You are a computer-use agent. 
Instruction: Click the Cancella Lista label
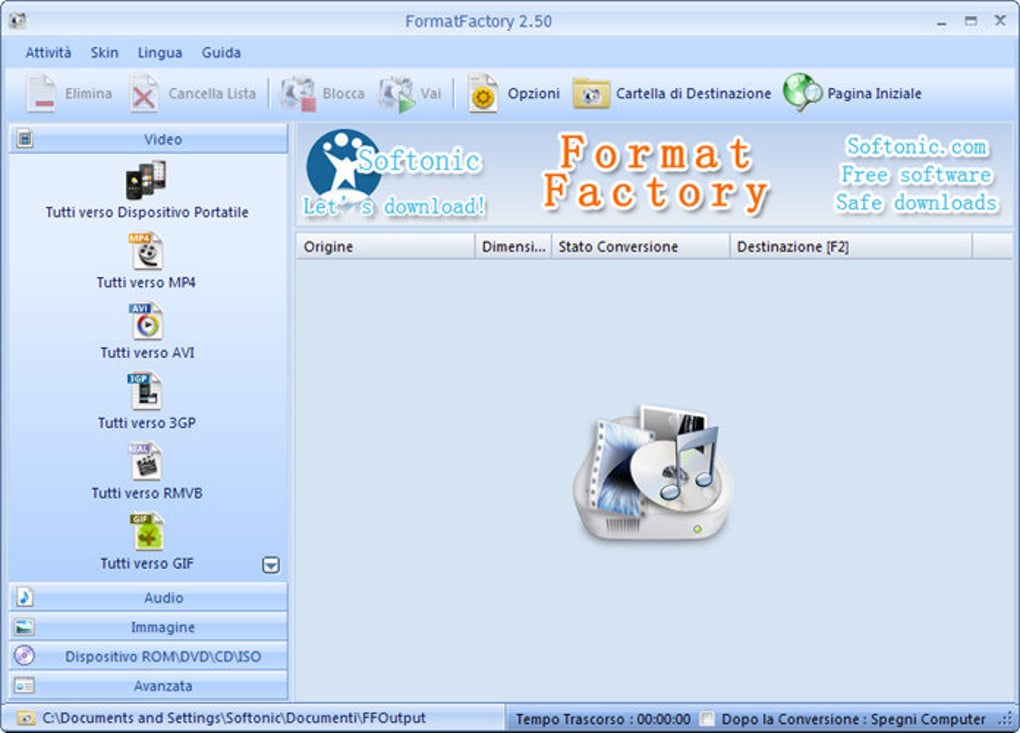(x=212, y=94)
